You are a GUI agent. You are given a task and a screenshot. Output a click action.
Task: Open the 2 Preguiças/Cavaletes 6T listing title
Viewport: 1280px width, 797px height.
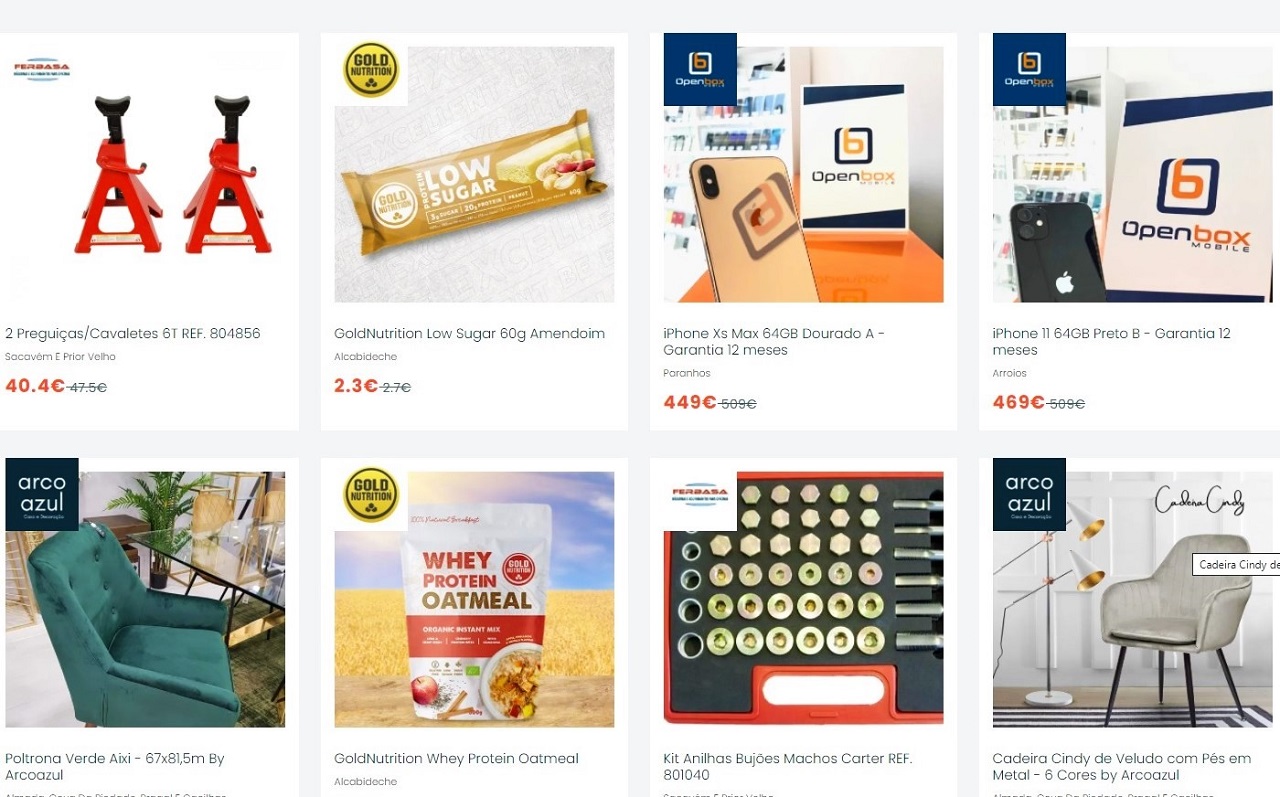coord(133,333)
